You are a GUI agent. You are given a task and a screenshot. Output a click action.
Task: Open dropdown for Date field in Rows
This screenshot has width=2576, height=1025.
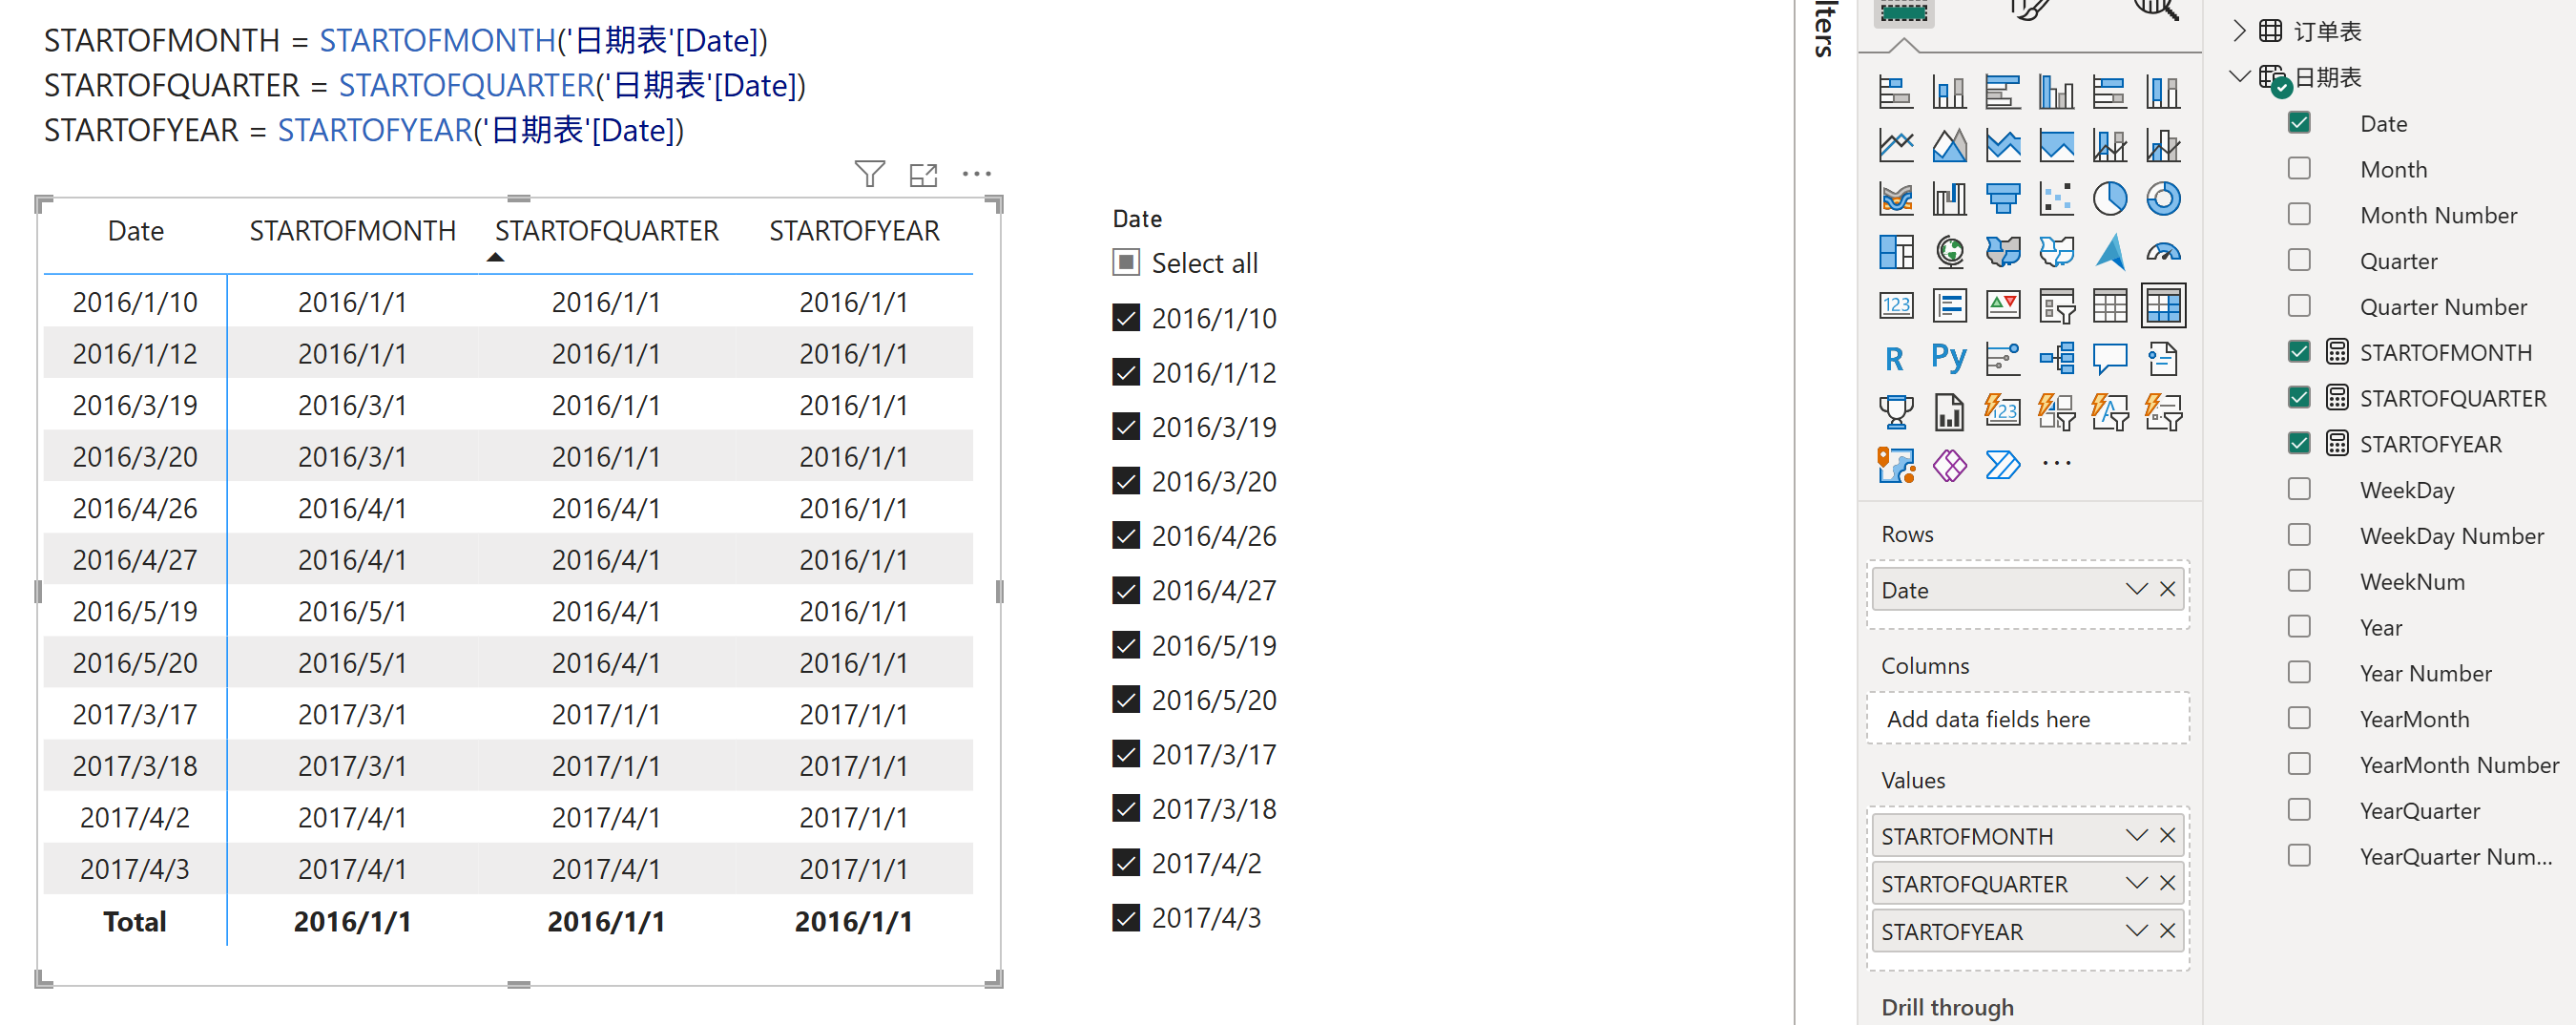[2136, 589]
